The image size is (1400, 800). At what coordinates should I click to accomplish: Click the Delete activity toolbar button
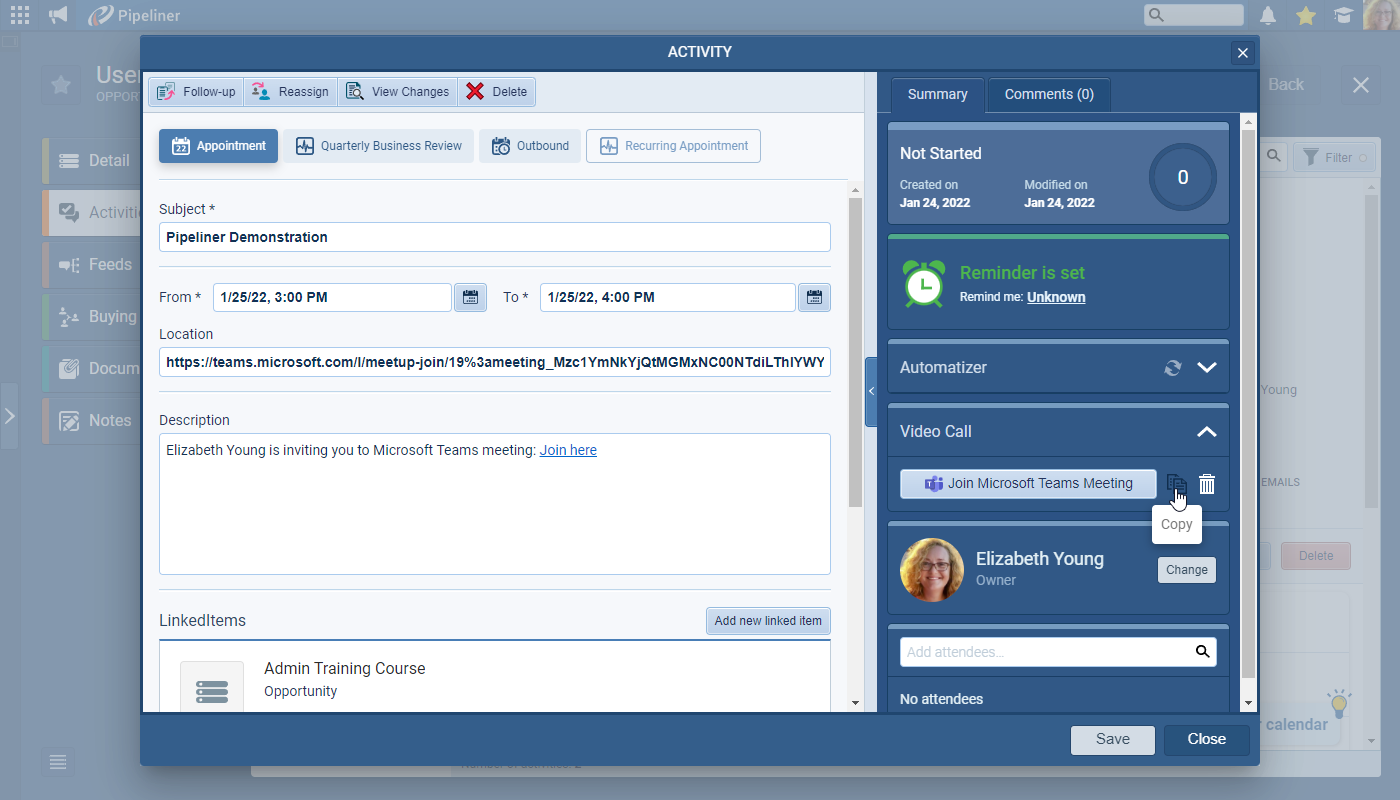497,92
